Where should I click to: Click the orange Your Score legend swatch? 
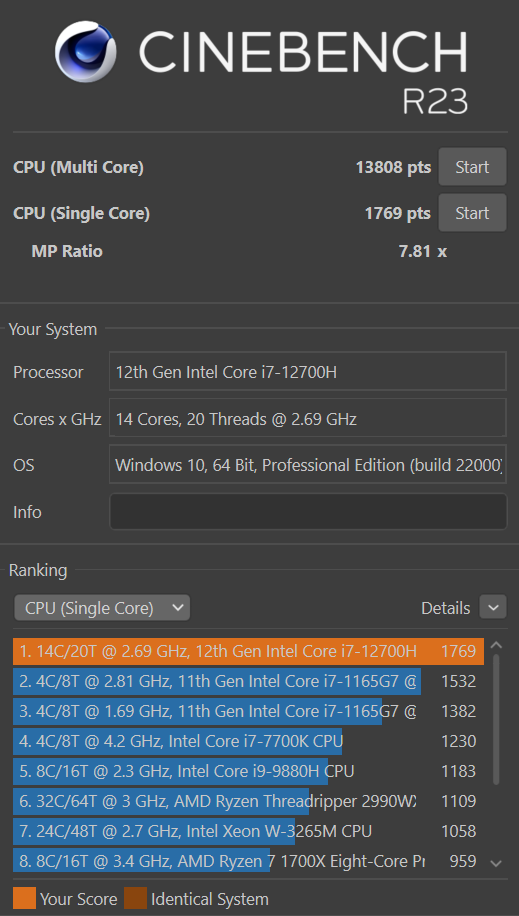(x=25, y=898)
